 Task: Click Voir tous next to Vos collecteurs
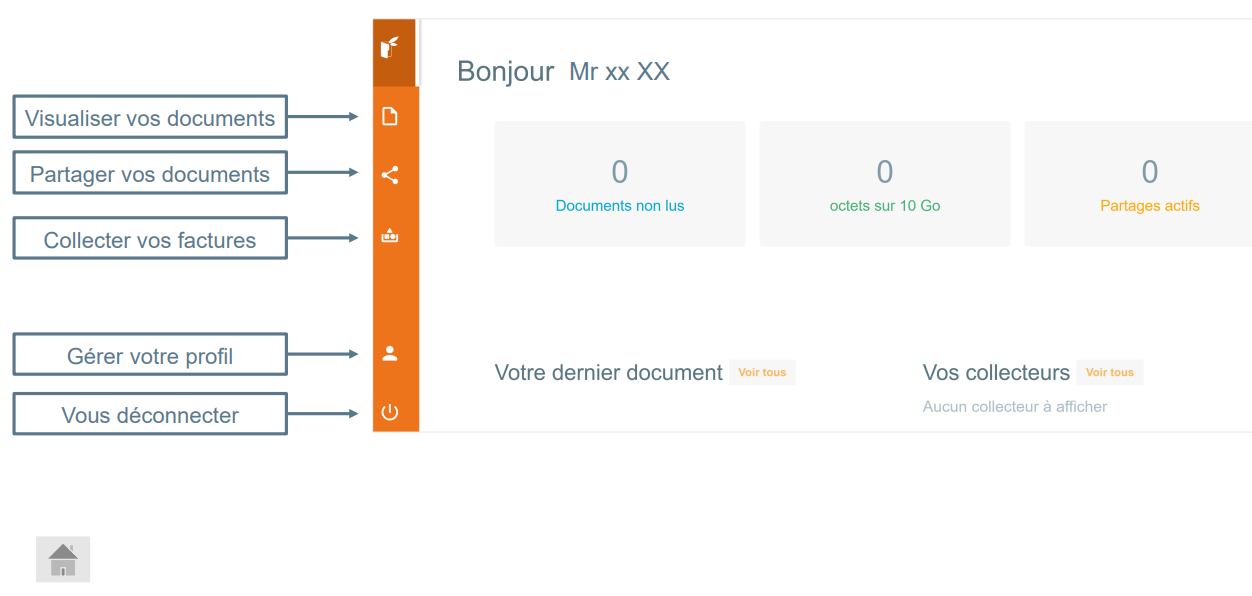click(1110, 371)
